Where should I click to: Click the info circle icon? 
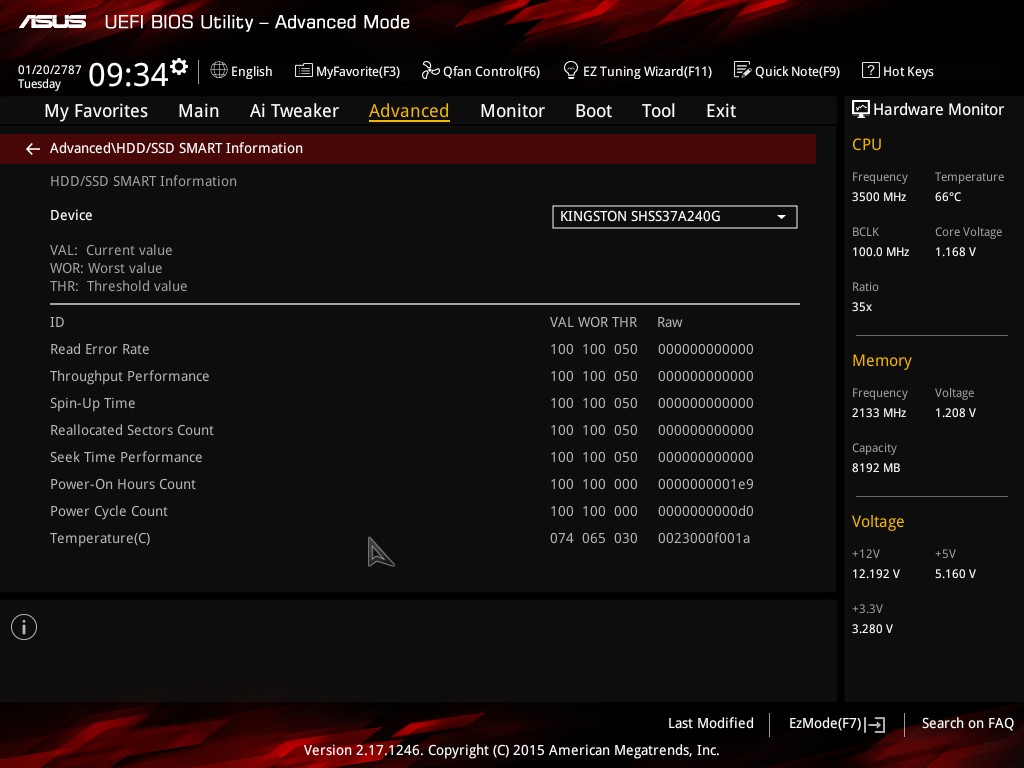[24, 627]
